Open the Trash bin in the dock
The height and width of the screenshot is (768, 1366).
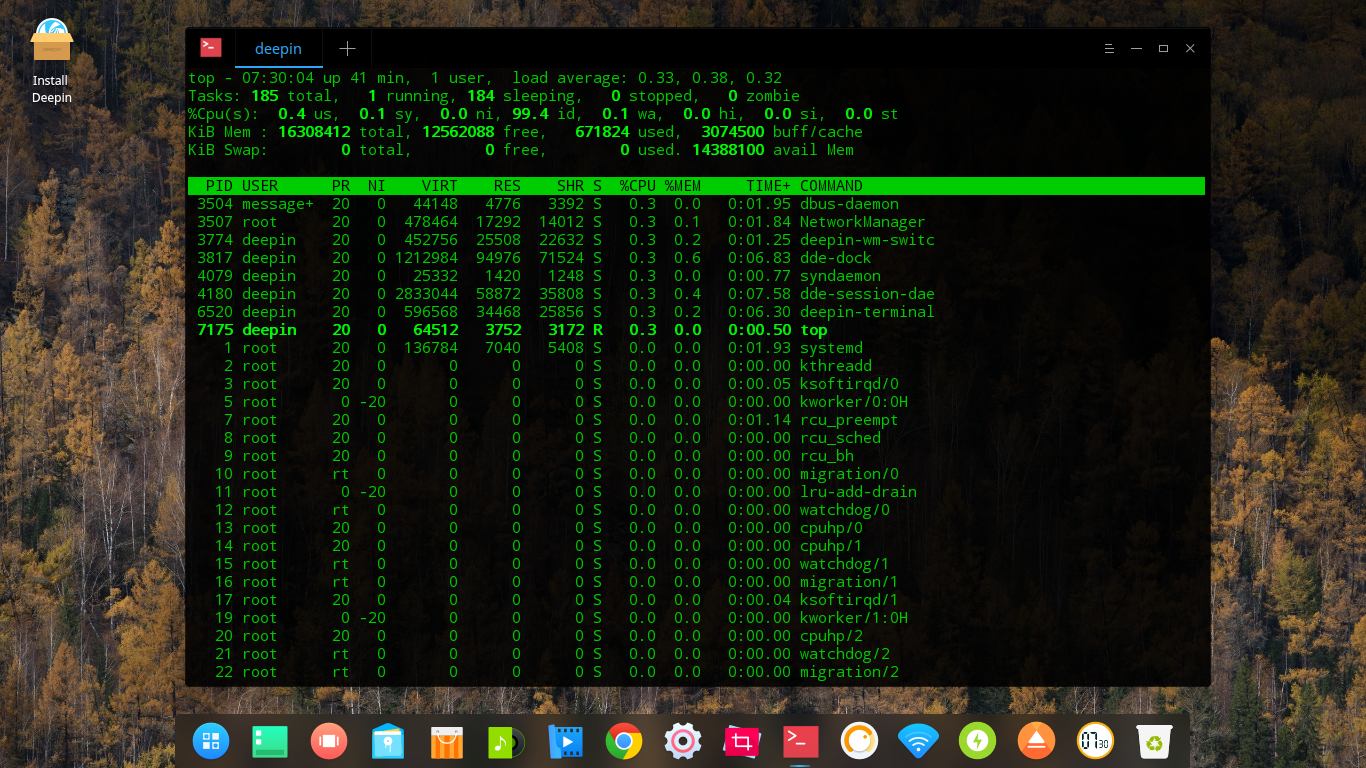tap(1154, 741)
